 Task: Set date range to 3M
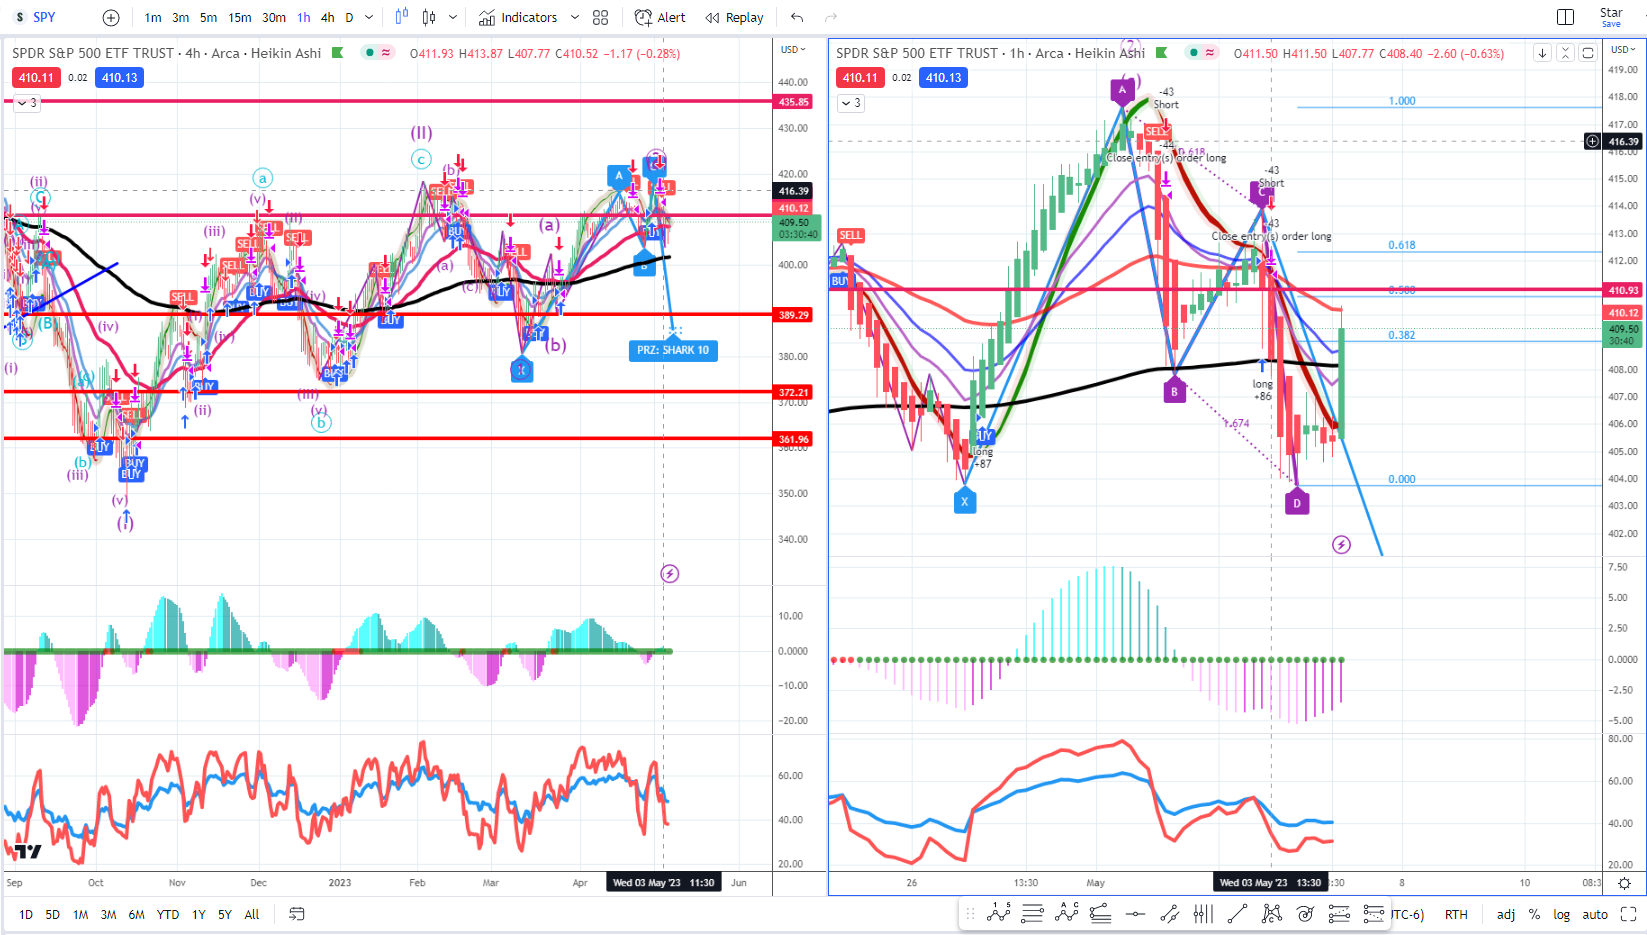(x=108, y=914)
